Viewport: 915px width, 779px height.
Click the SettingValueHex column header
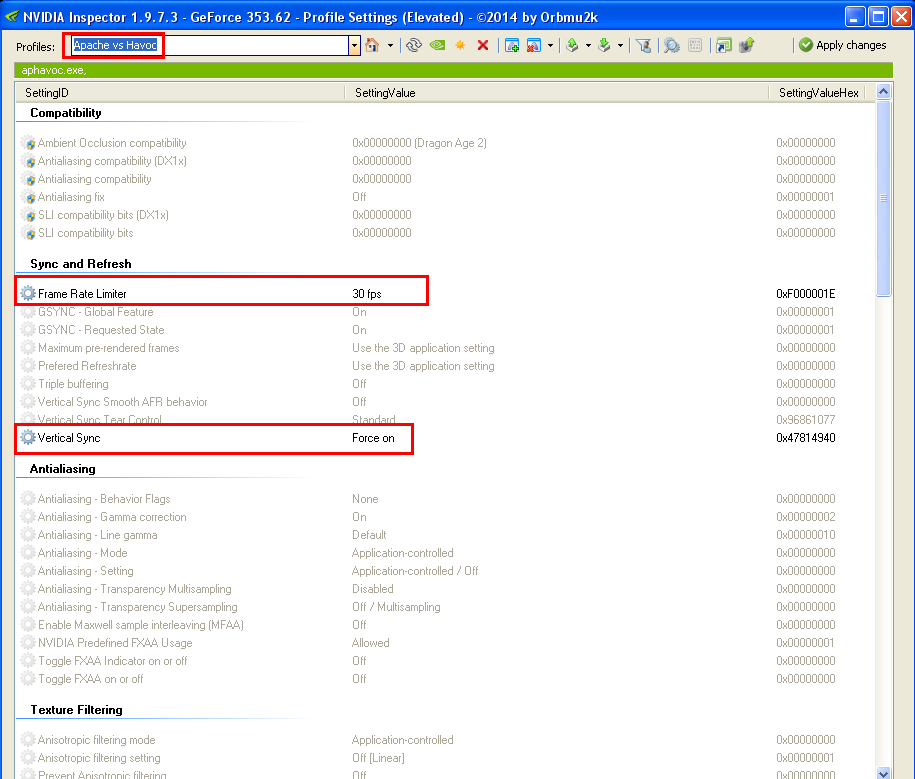pos(819,93)
